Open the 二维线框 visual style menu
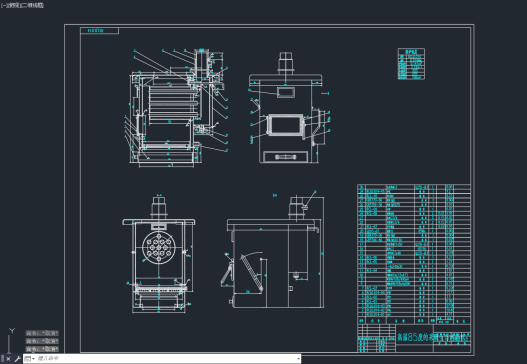The height and width of the screenshot is (364, 527). click(x=32, y=5)
